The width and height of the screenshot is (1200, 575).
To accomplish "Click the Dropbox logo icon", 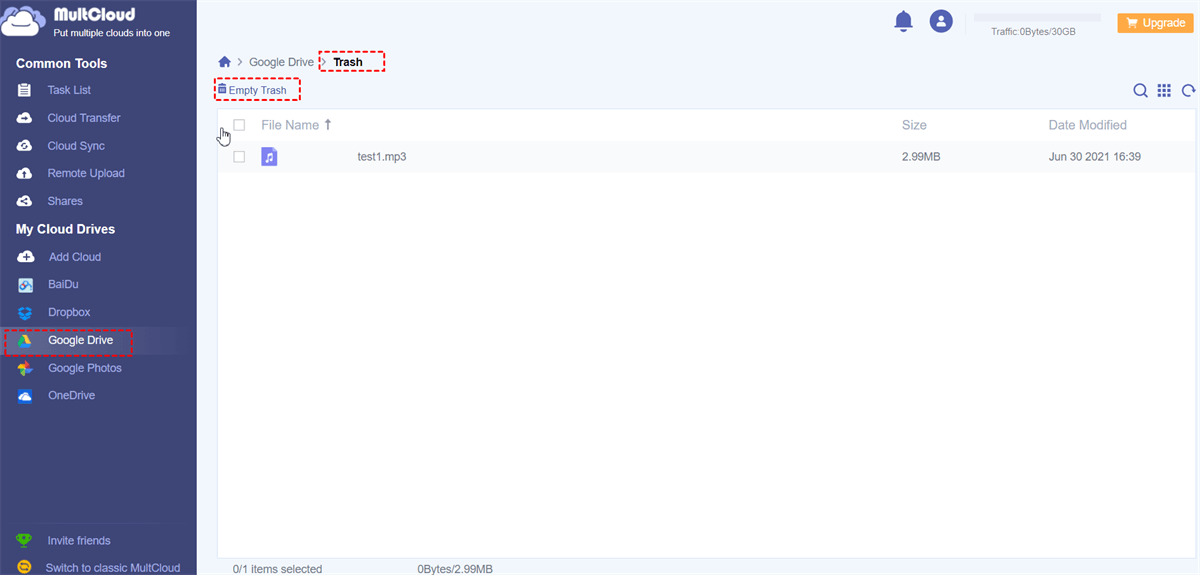I will point(26,313).
